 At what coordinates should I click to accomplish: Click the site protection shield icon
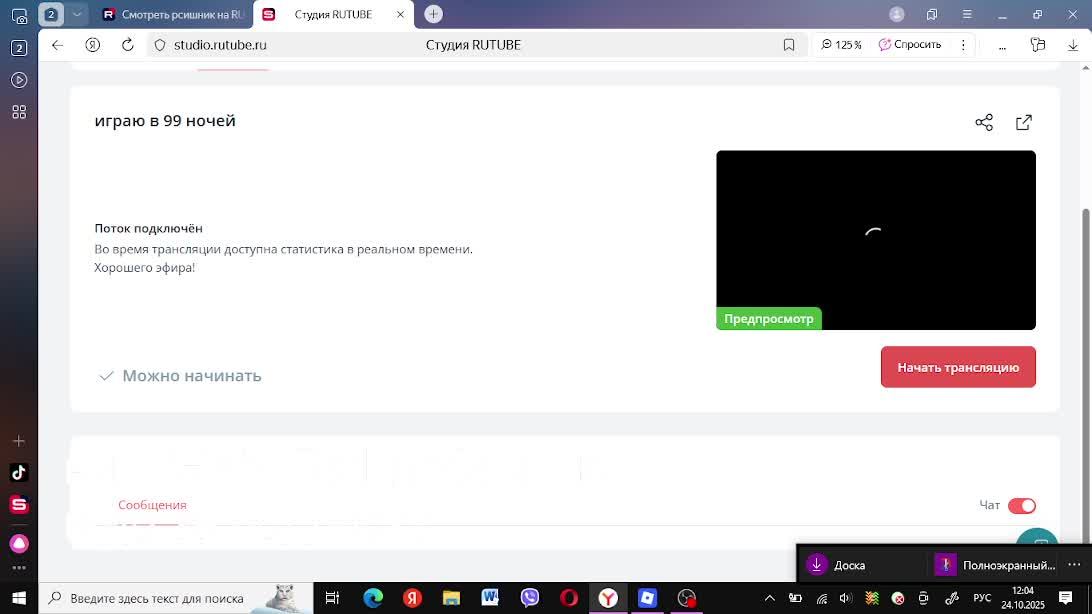pyautogui.click(x=159, y=45)
